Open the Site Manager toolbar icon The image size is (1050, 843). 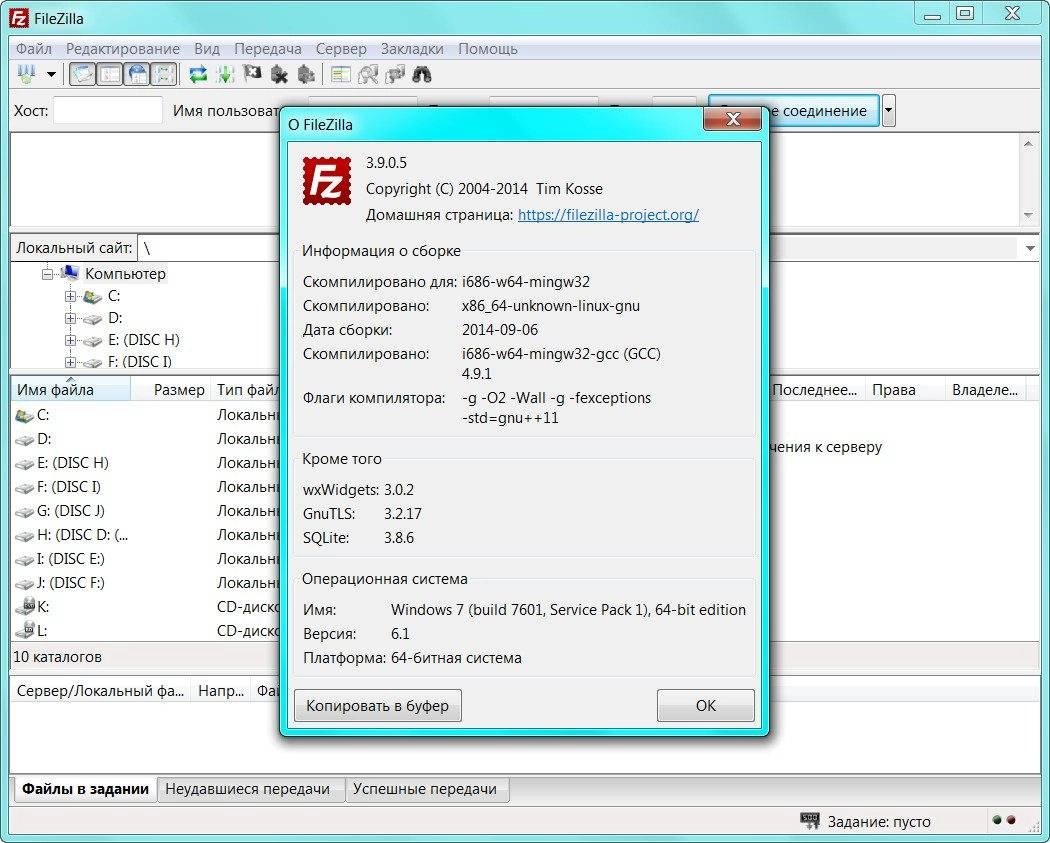27,74
